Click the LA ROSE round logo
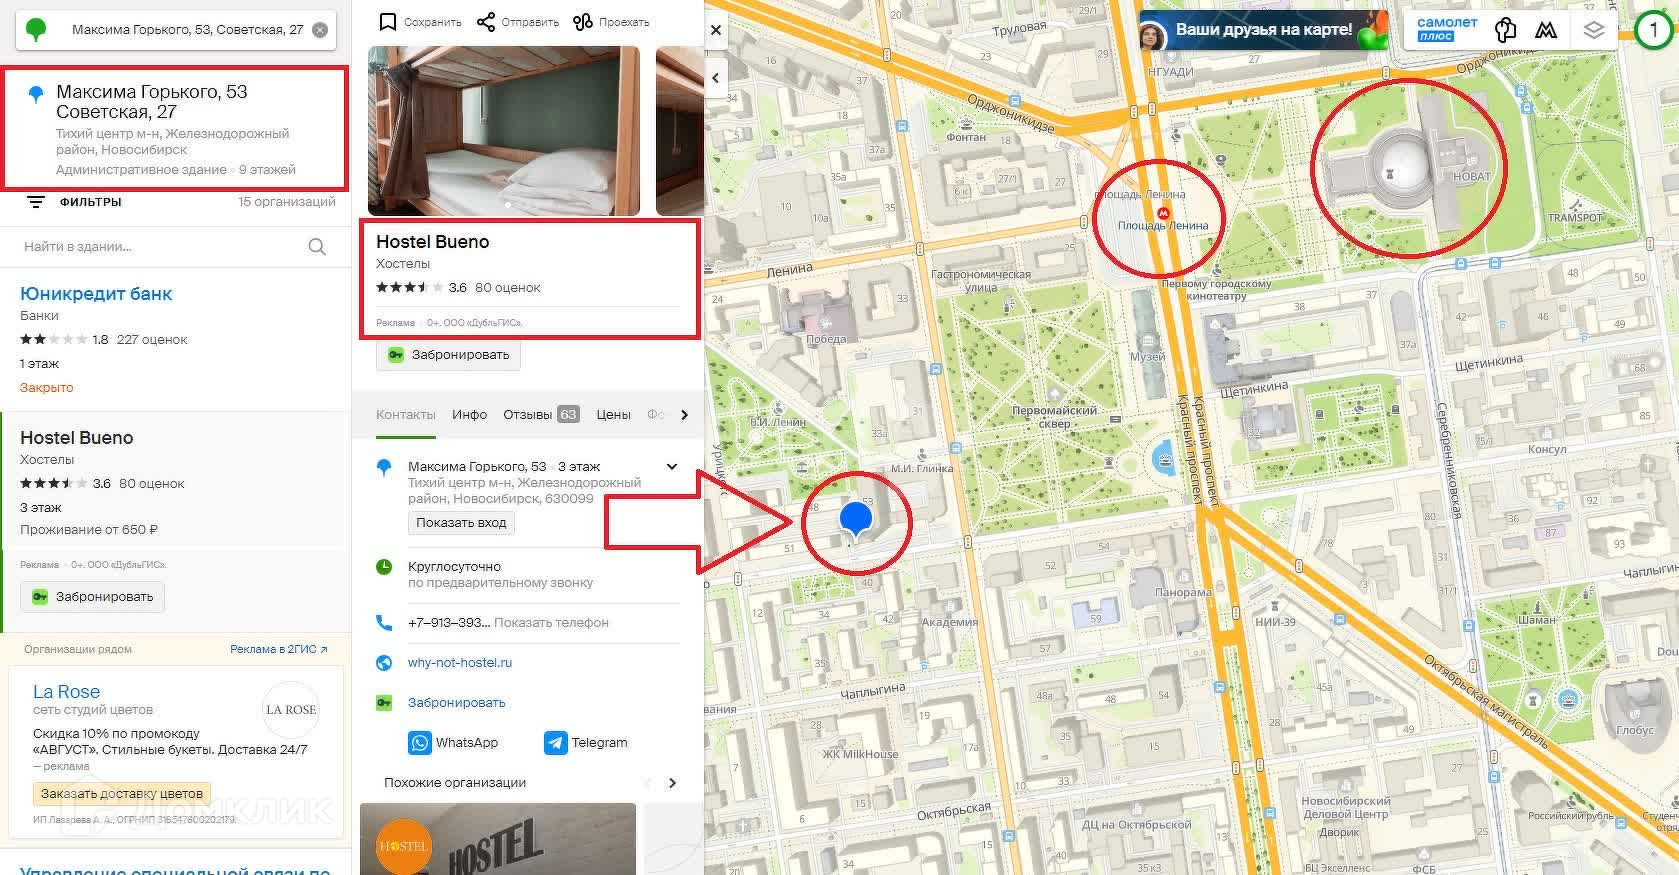 tap(291, 710)
